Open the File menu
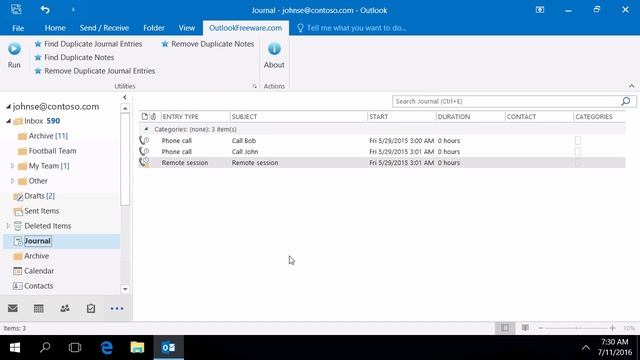Image resolution: width=640 pixels, height=360 pixels. tap(18, 28)
